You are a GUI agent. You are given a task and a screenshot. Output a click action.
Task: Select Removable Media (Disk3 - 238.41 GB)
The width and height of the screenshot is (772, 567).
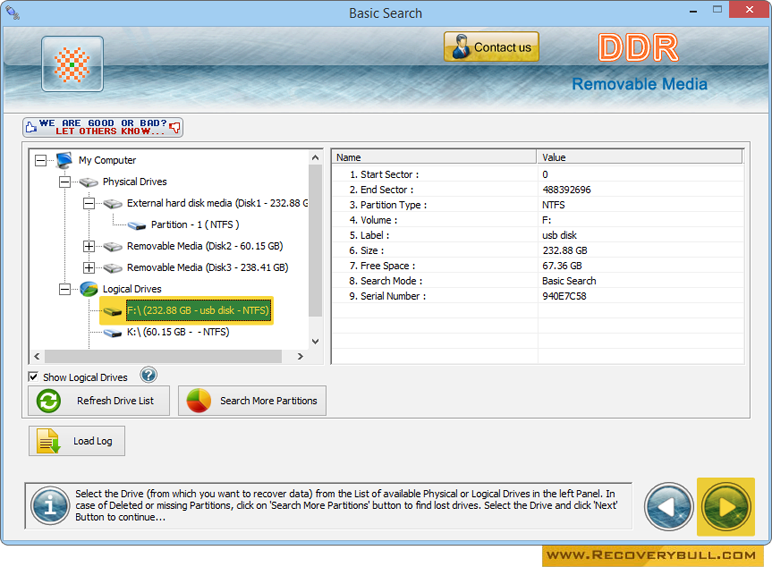207,267
